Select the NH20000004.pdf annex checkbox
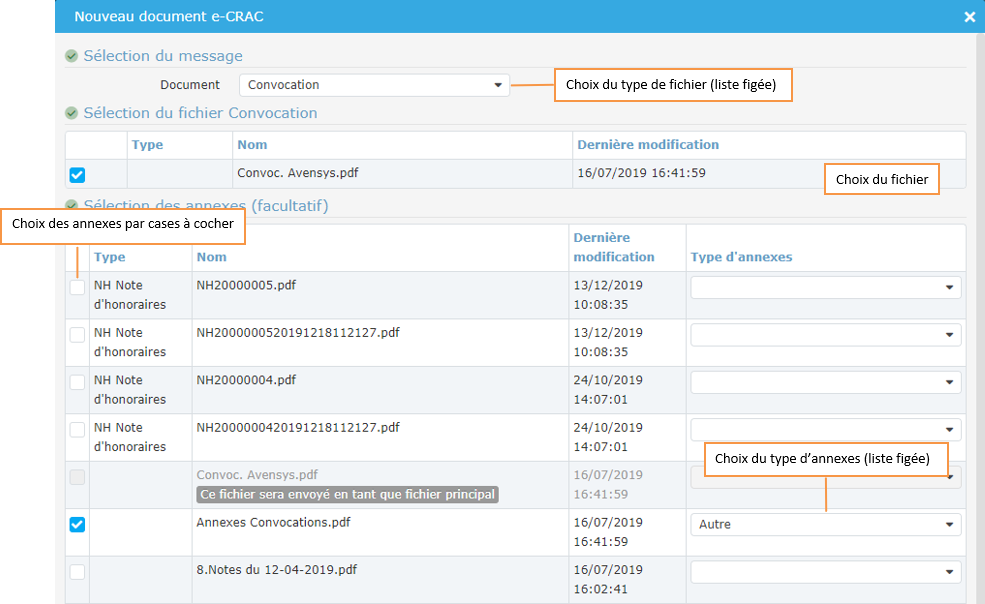985x604 pixels. pos(77,382)
